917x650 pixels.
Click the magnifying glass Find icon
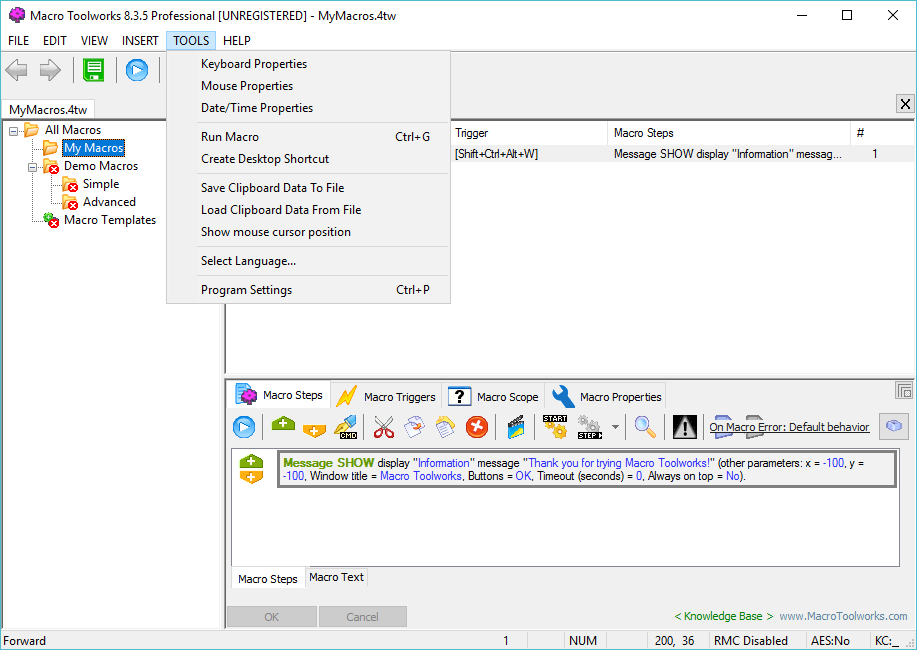click(x=645, y=427)
